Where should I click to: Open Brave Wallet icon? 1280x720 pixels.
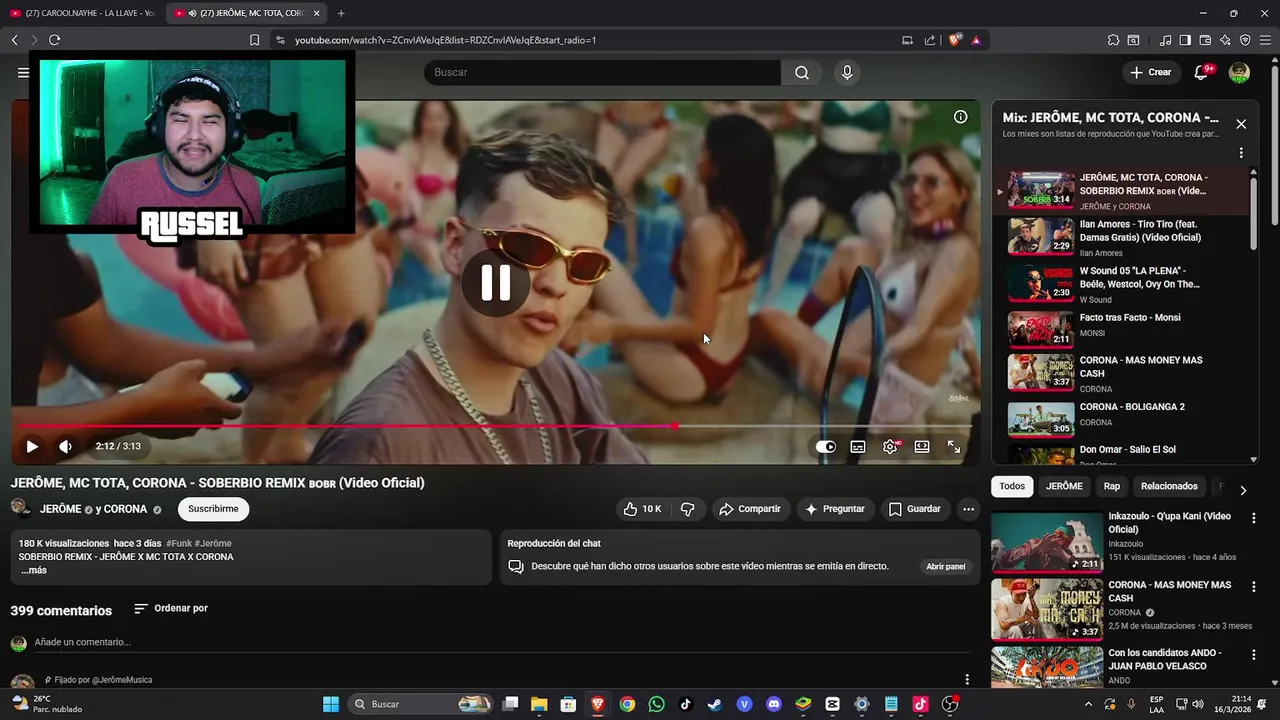[x=1205, y=40]
